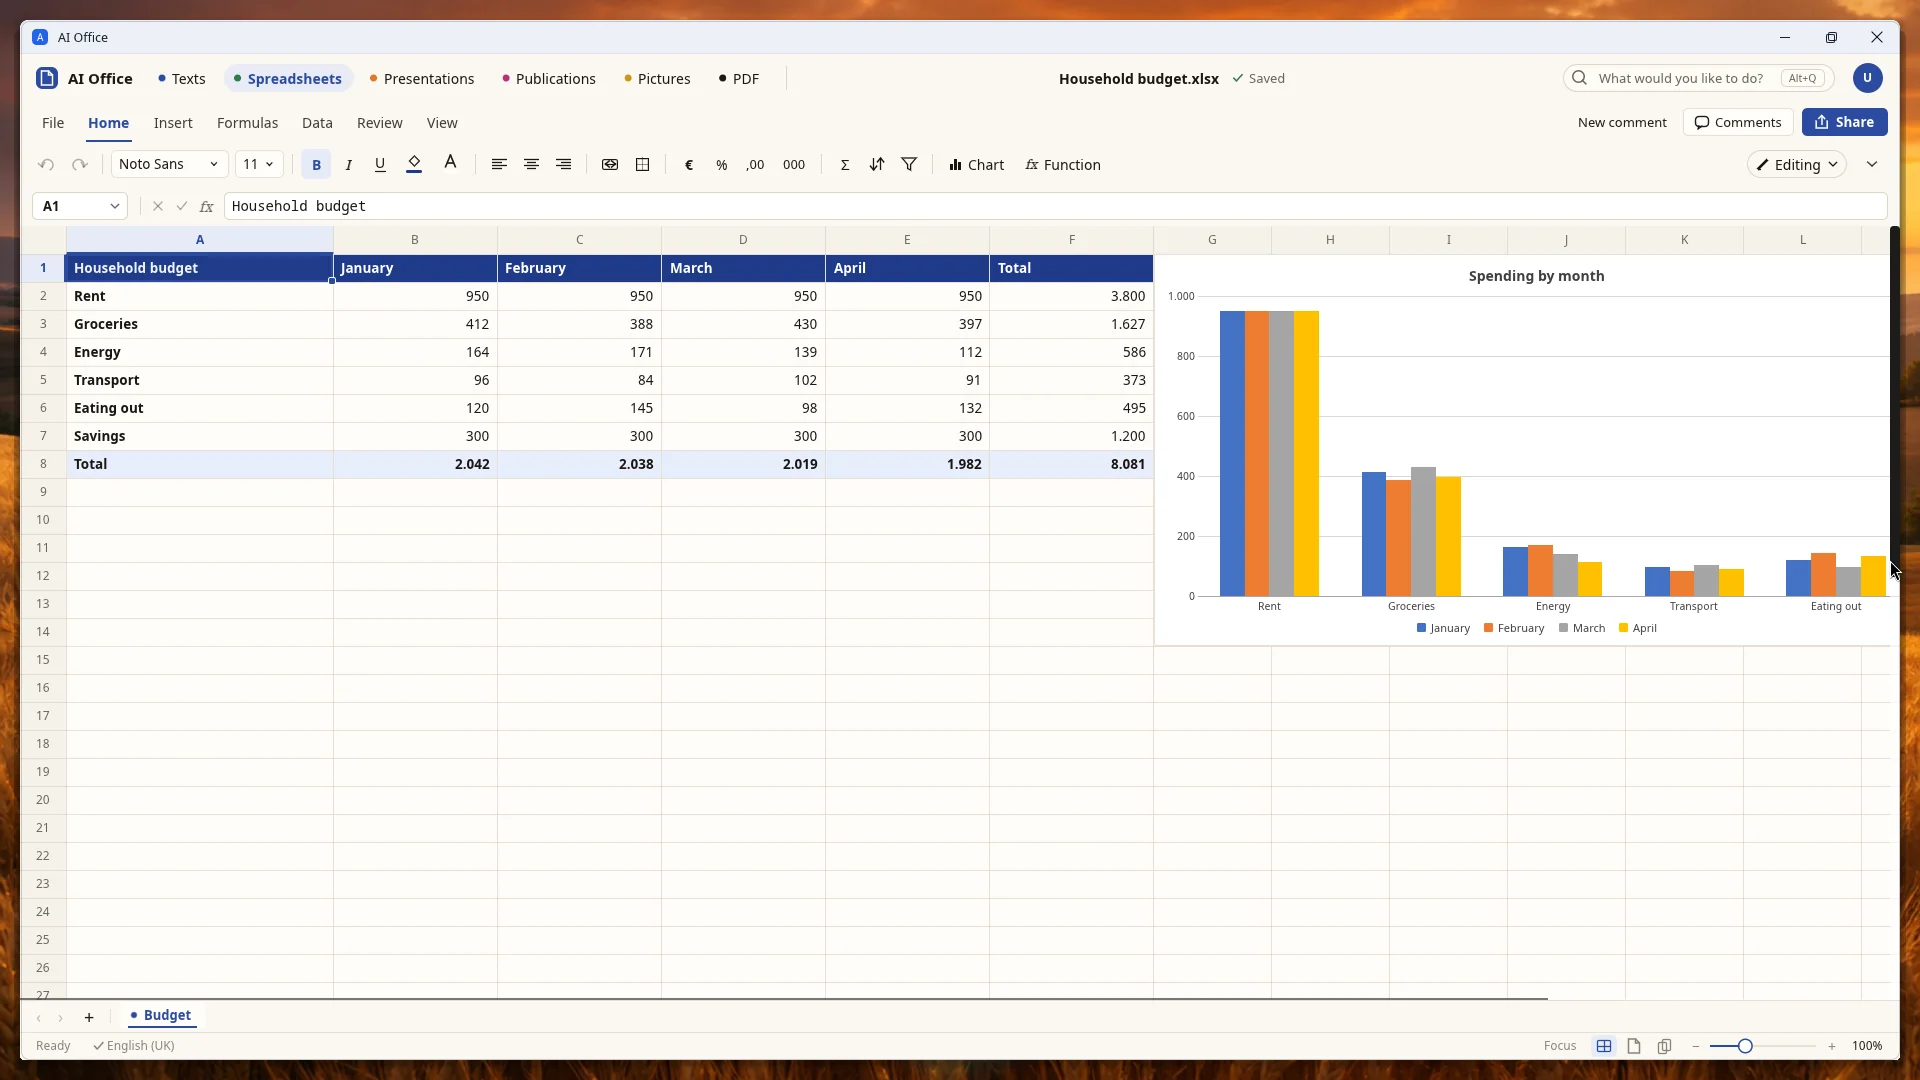Open the font size 11 dropdown
1920x1080 pixels.
click(x=259, y=164)
